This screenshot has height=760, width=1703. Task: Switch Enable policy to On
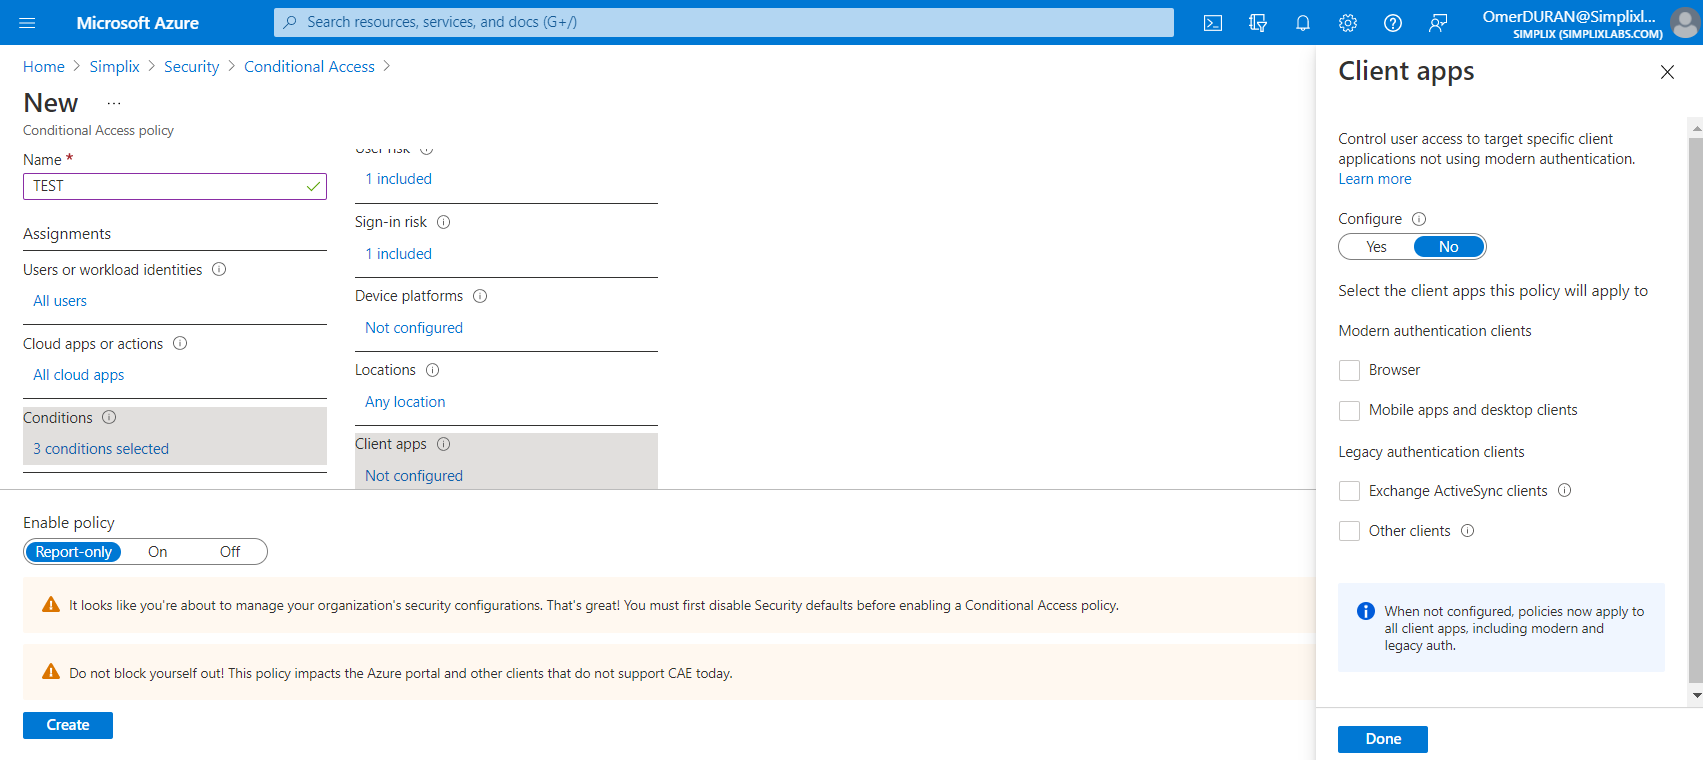[158, 552]
